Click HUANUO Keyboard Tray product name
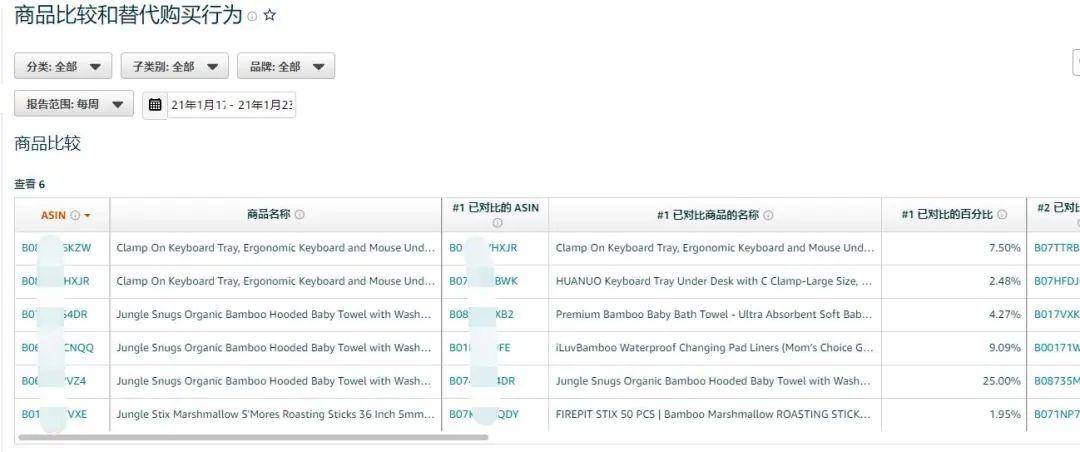 coord(714,281)
